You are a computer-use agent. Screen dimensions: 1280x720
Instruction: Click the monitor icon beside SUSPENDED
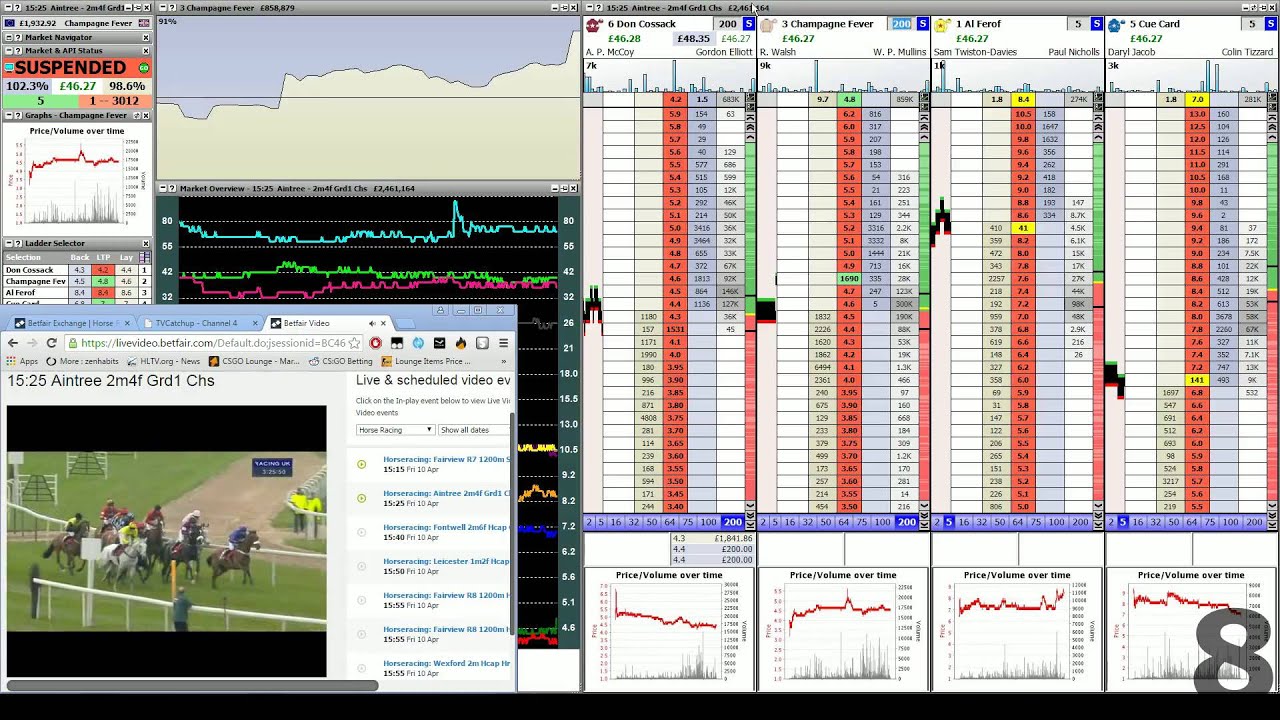pyautogui.click(x=9, y=68)
